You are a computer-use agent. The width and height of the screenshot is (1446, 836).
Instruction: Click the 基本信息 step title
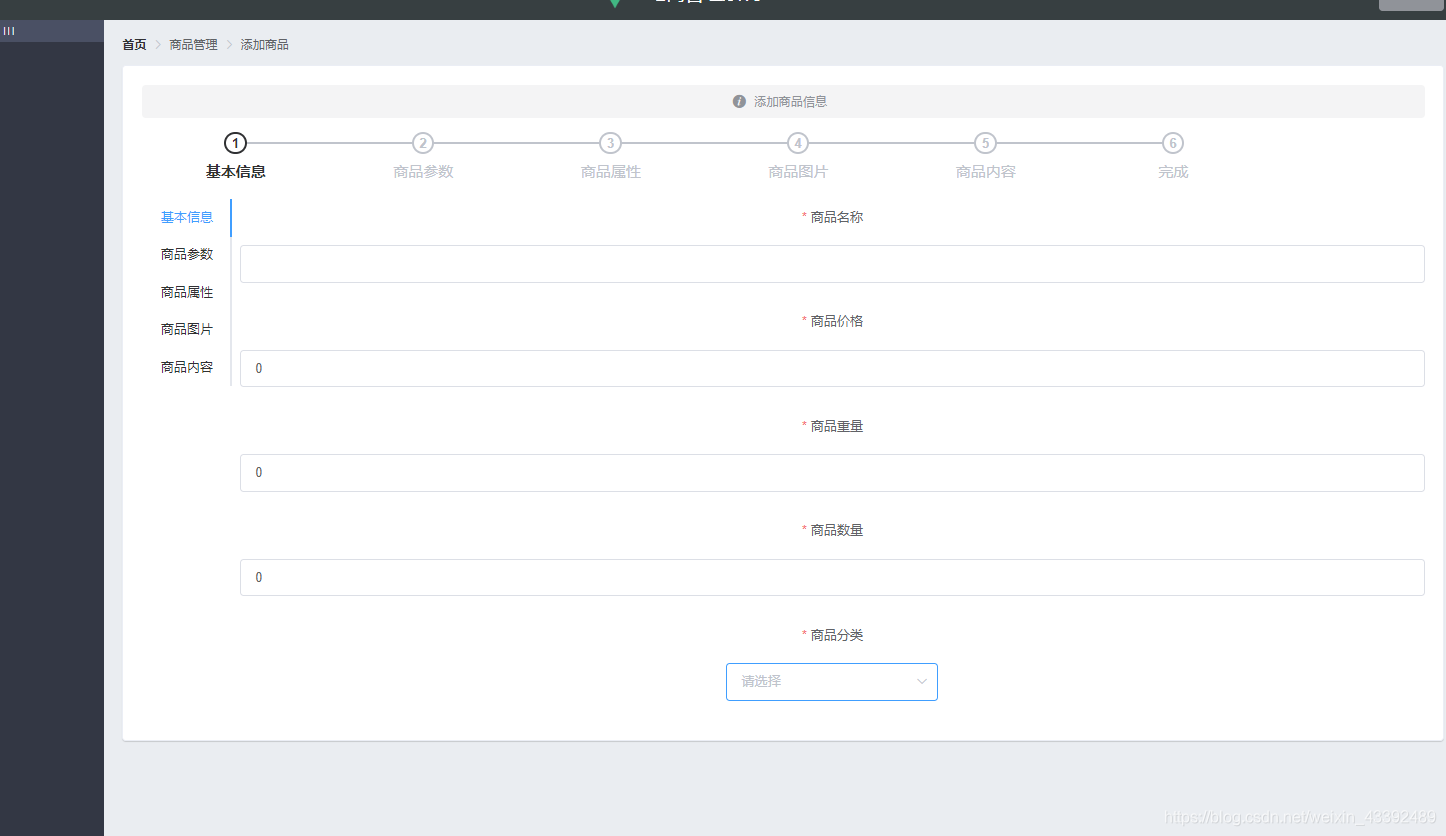[236, 172]
